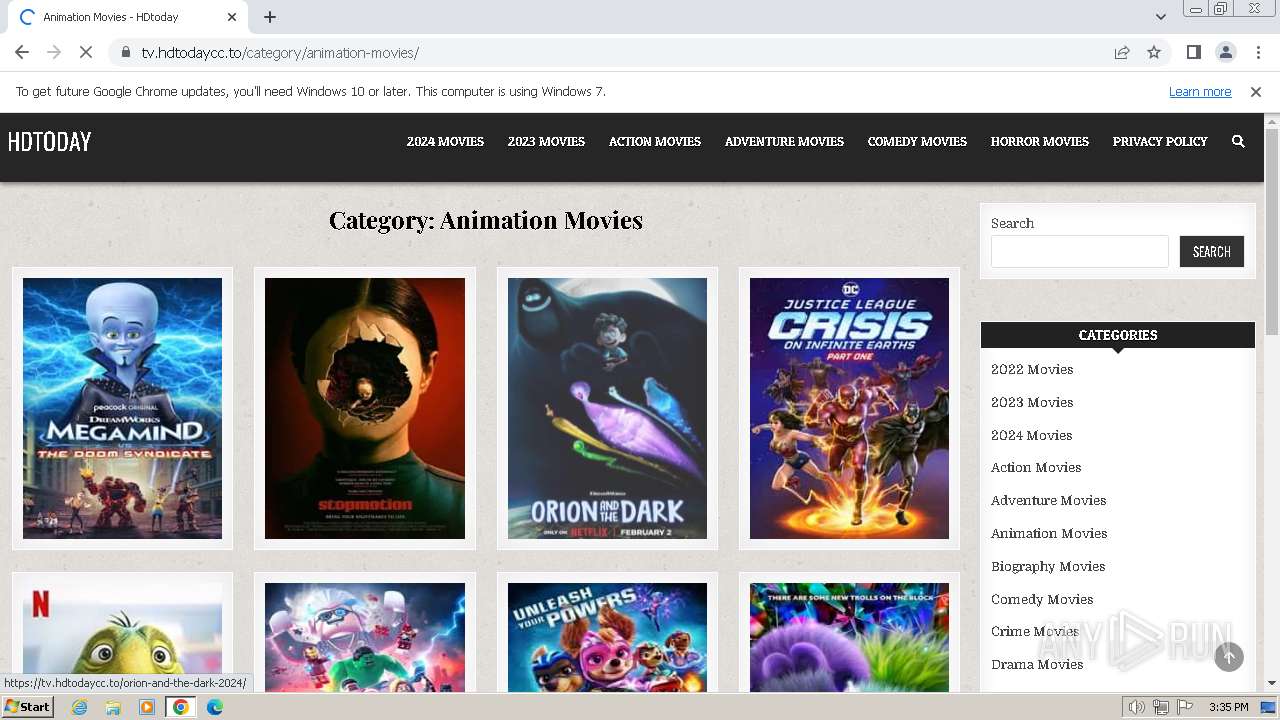The image size is (1280, 720).
Task: Open the HORROR MOVIES menu item
Action: (1040, 141)
